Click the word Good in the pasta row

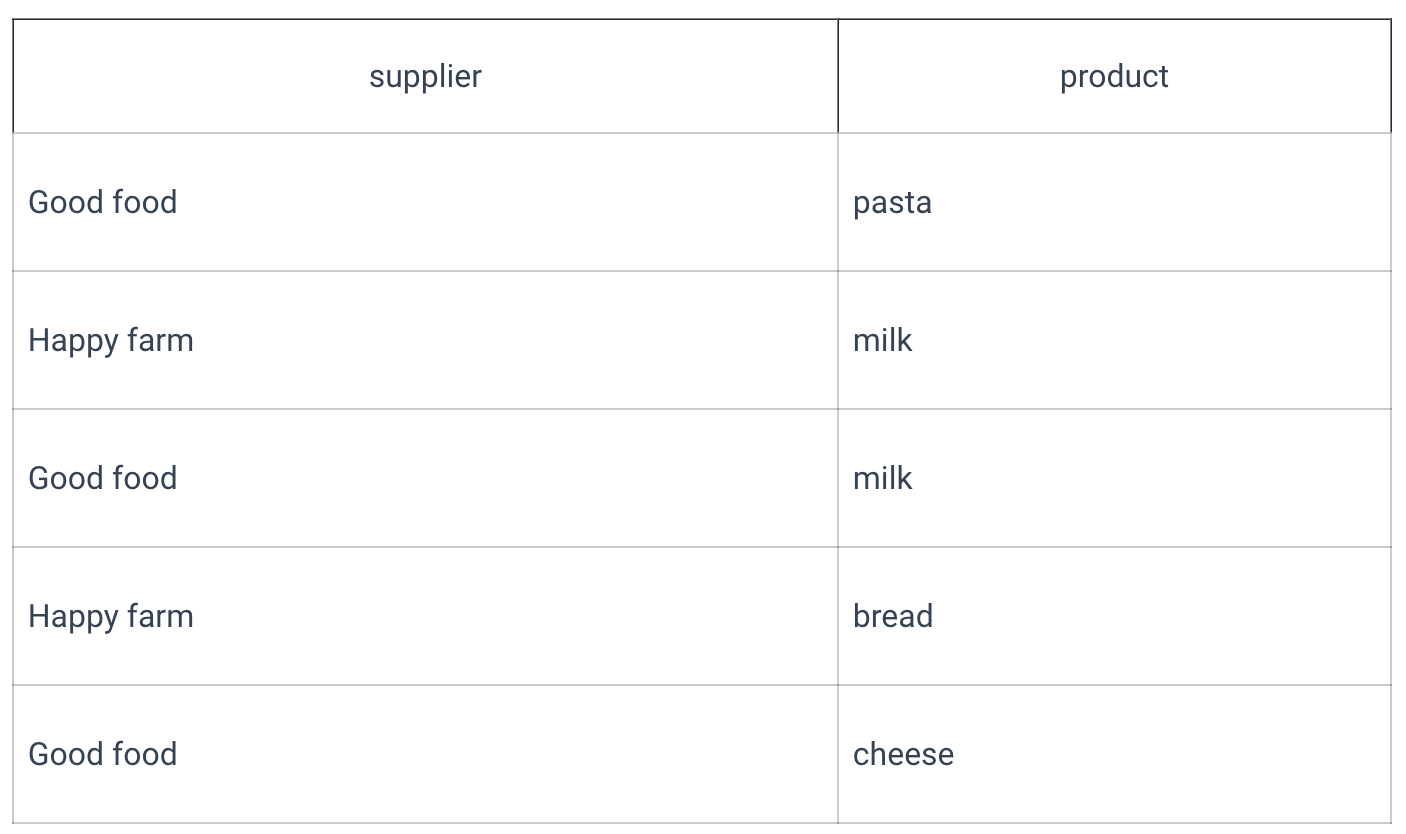click(x=62, y=202)
